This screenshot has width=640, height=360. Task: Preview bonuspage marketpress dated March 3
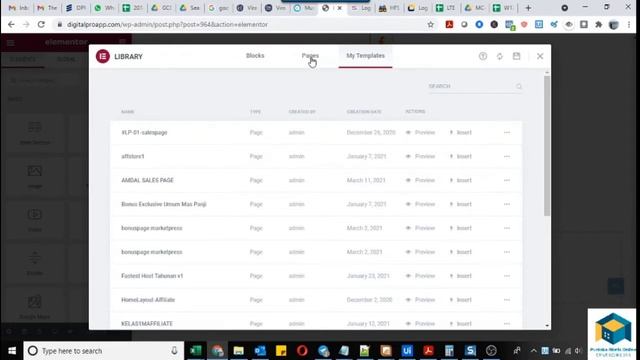pyautogui.click(x=420, y=228)
